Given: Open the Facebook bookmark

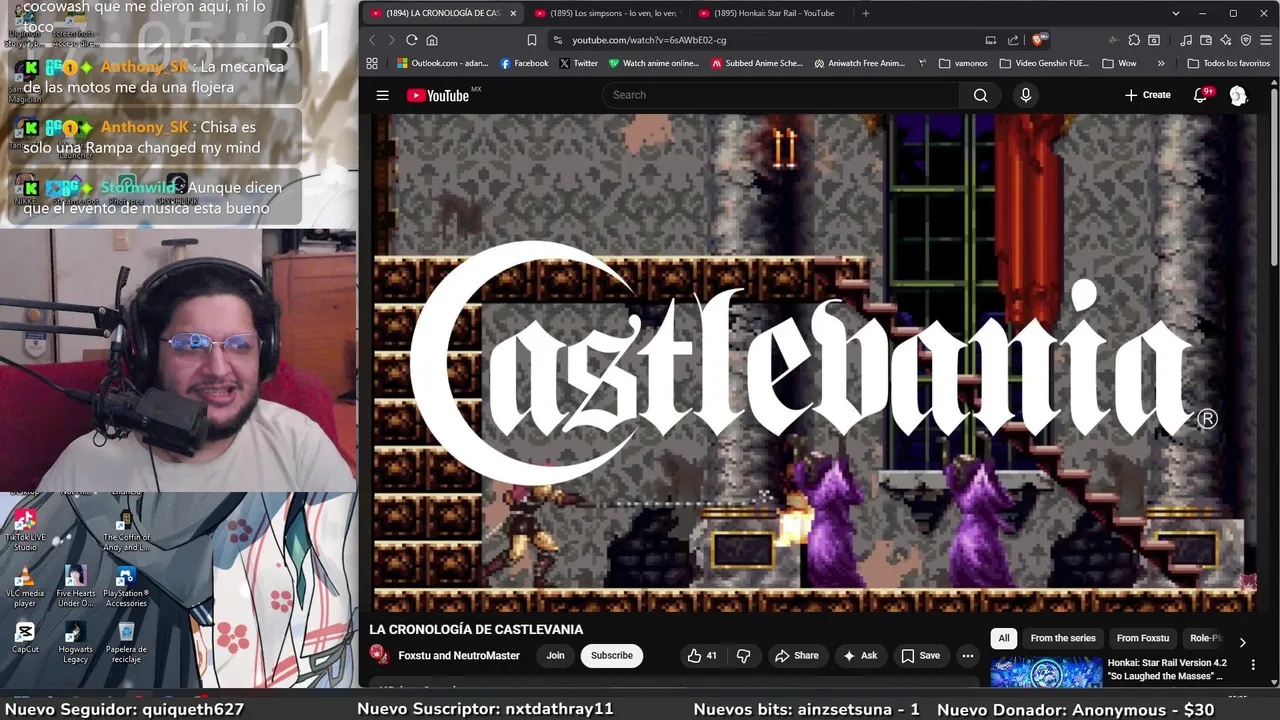Looking at the screenshot, I should click(x=524, y=63).
